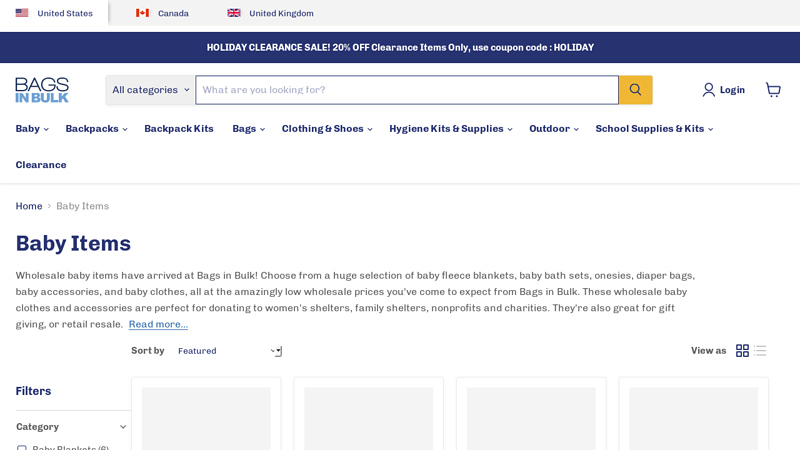Click the Read more link

click(x=158, y=324)
